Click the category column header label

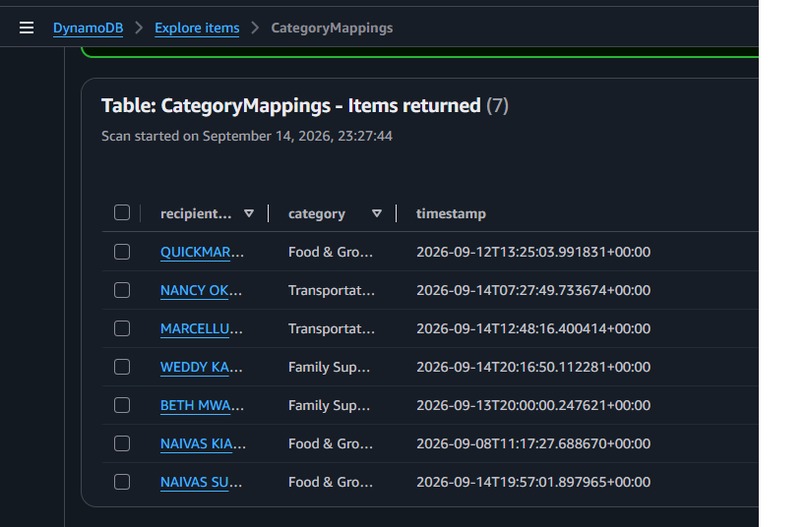point(317,213)
